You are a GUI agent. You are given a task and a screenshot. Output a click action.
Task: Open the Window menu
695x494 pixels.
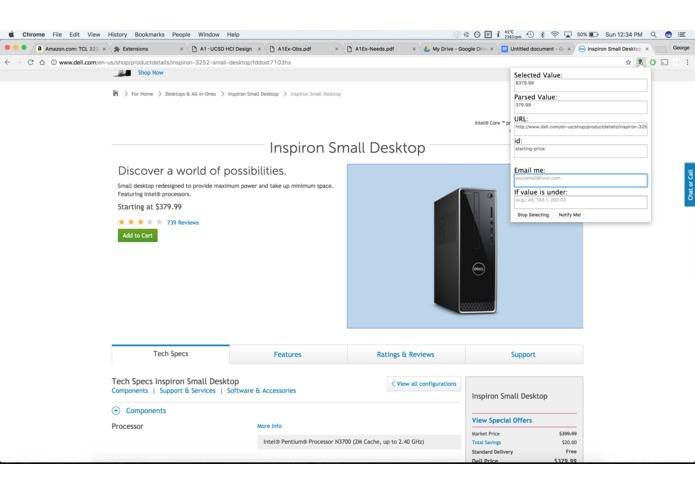click(x=208, y=34)
